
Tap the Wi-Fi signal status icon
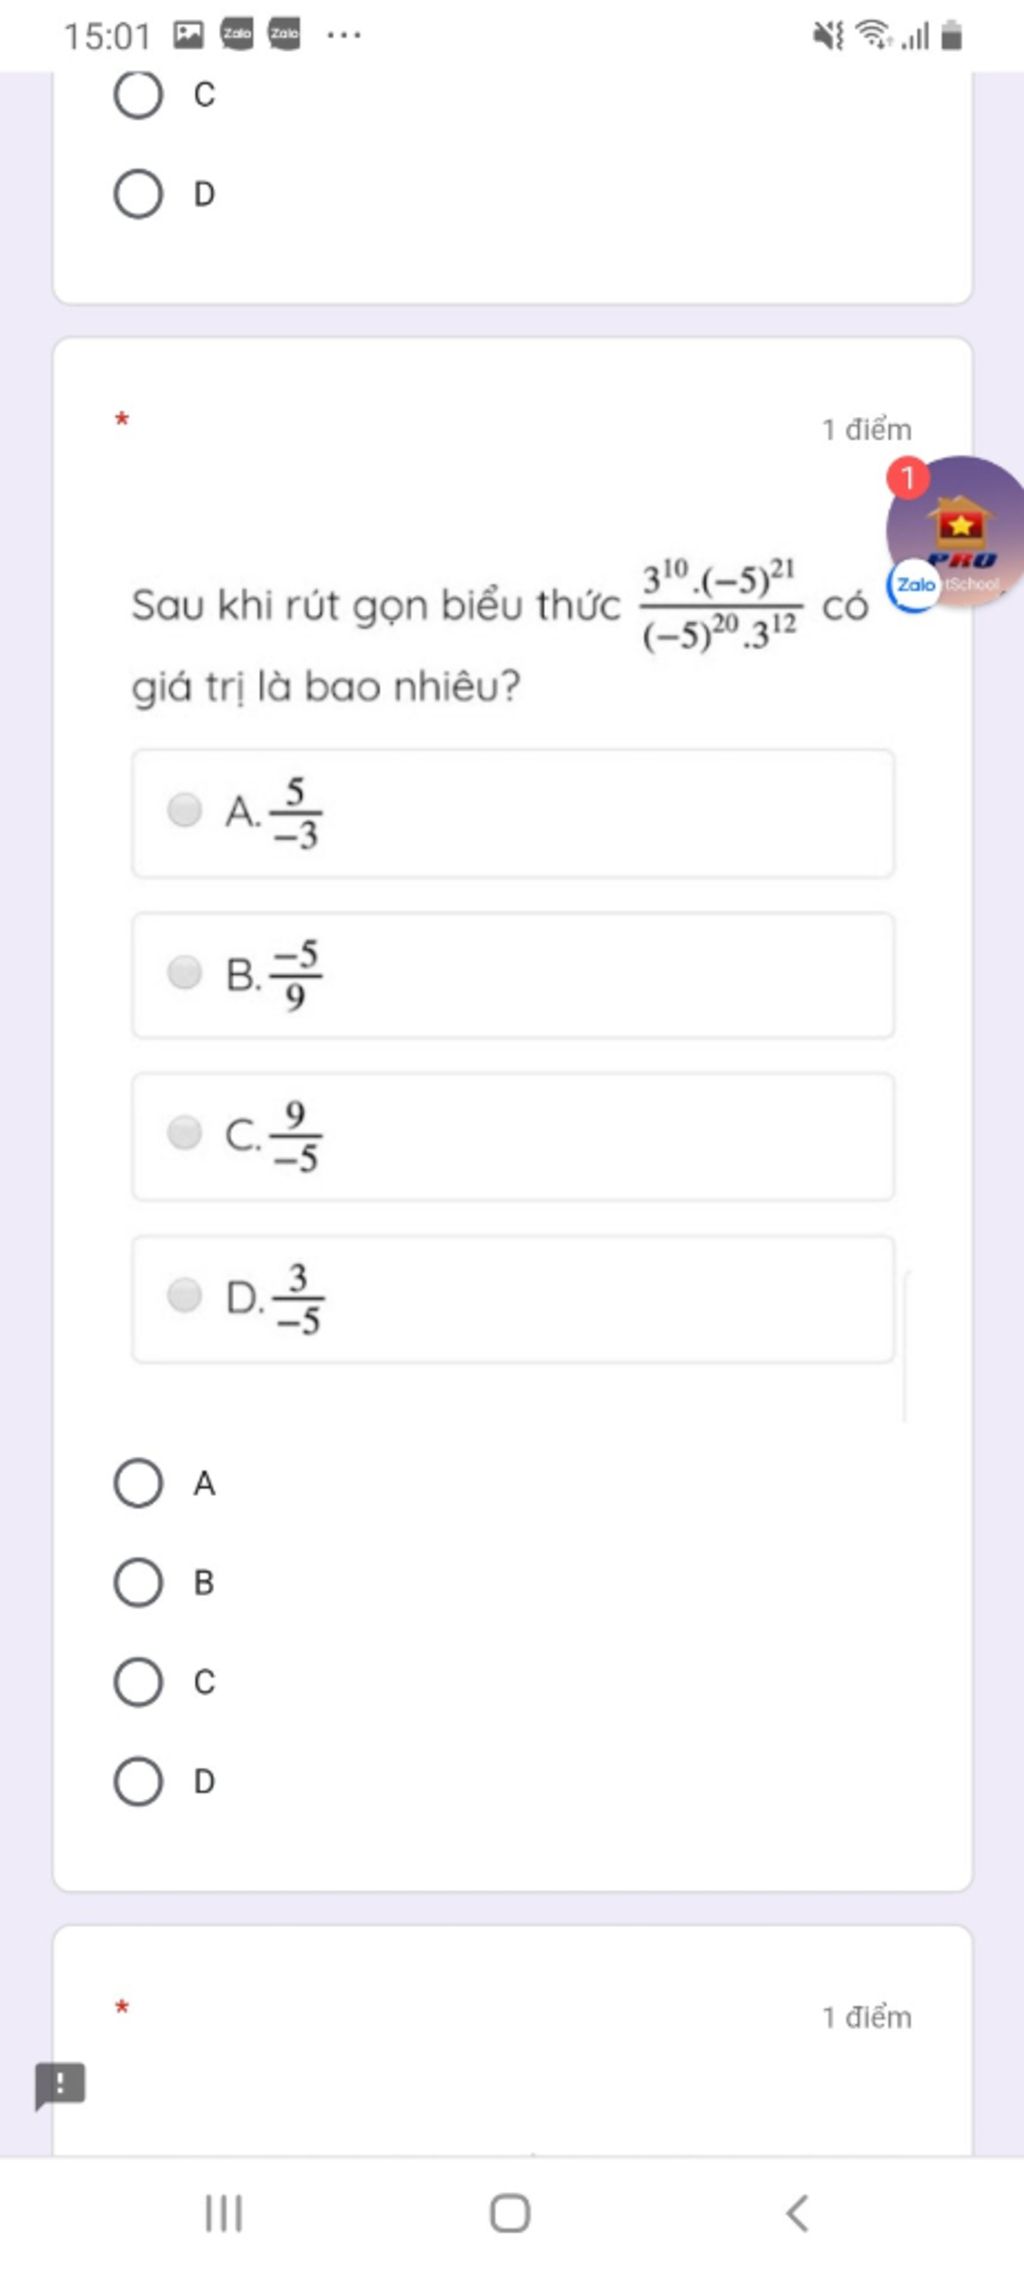[x=875, y=35]
